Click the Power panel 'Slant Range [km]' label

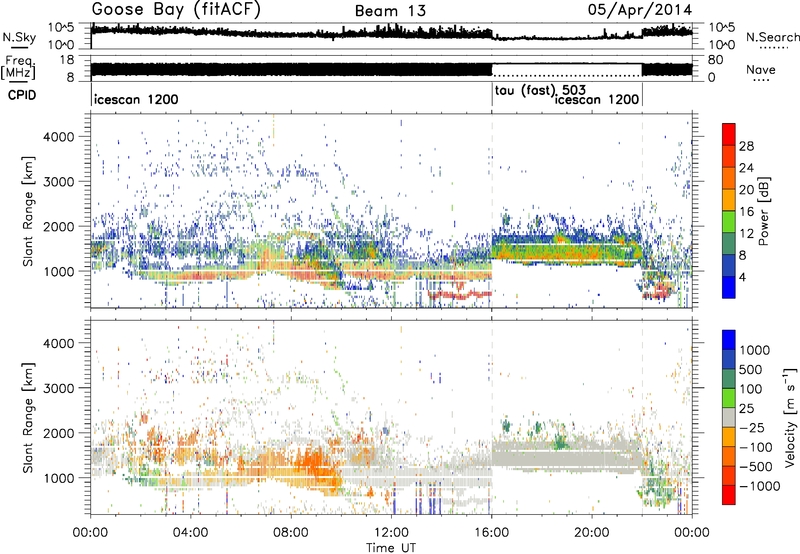28,211
